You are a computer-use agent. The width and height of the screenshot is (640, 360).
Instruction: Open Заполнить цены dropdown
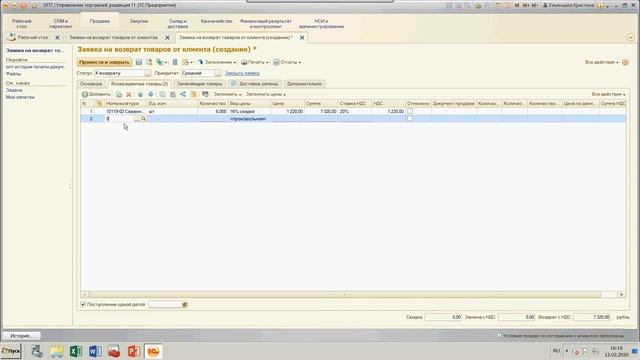tap(265, 94)
